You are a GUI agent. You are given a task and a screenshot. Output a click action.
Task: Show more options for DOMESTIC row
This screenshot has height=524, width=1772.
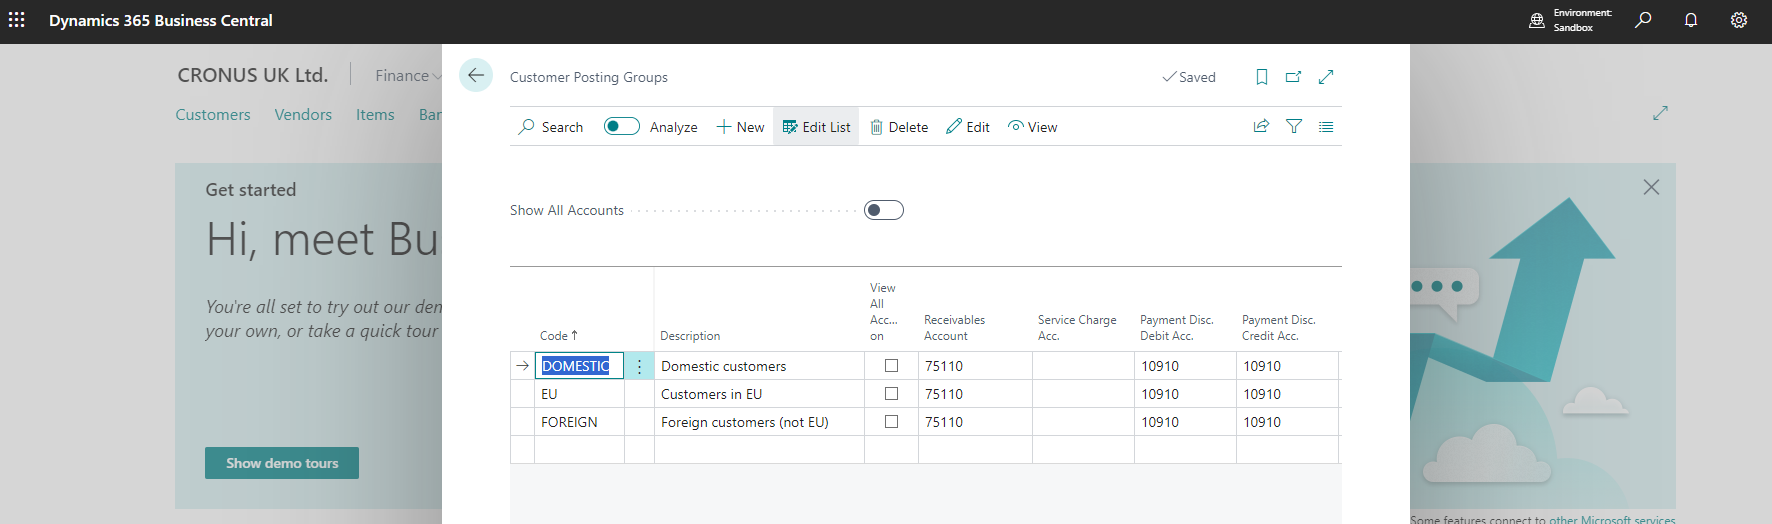point(639,366)
